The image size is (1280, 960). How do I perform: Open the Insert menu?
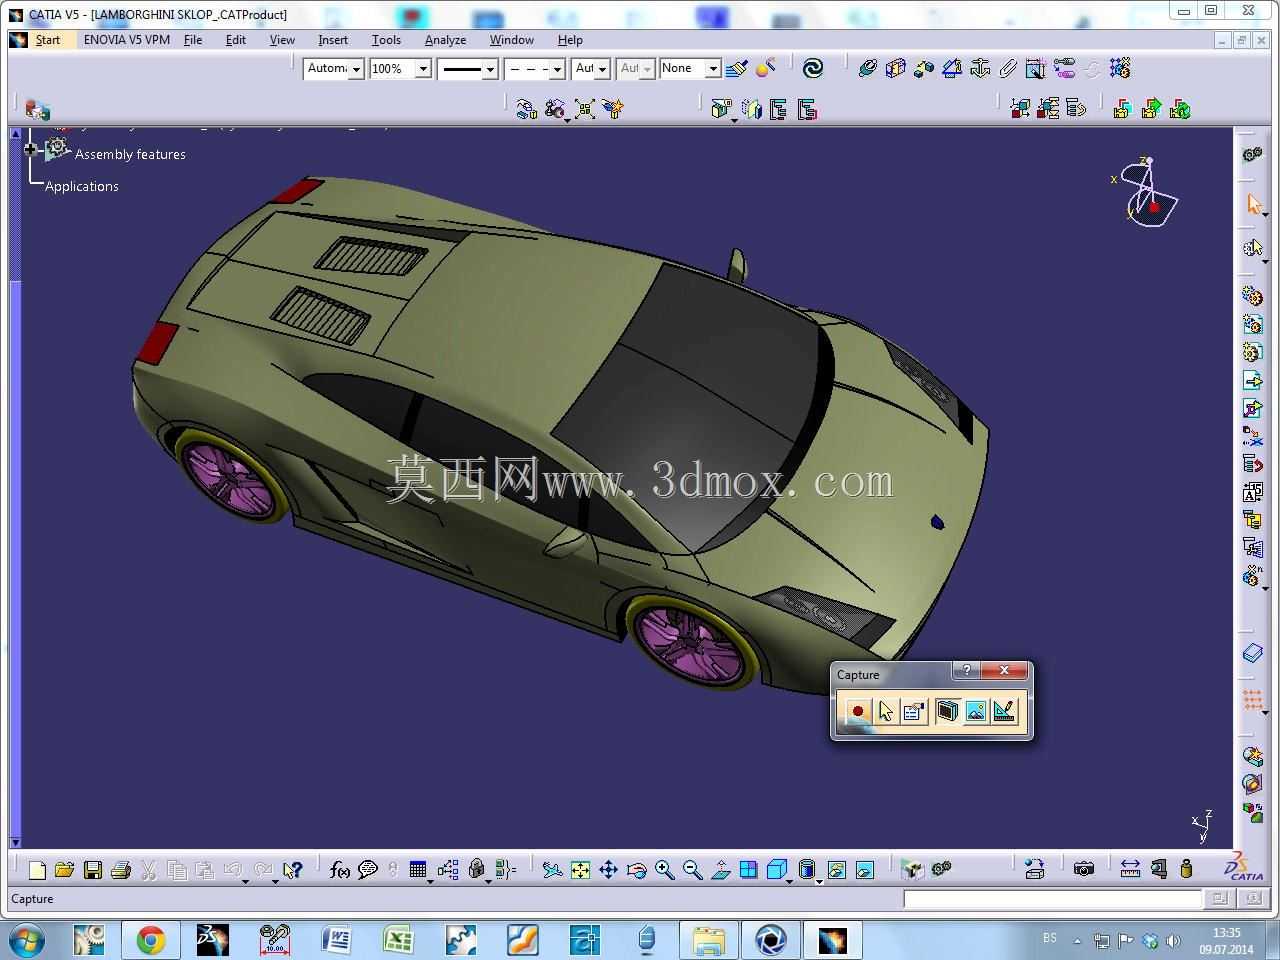point(333,40)
